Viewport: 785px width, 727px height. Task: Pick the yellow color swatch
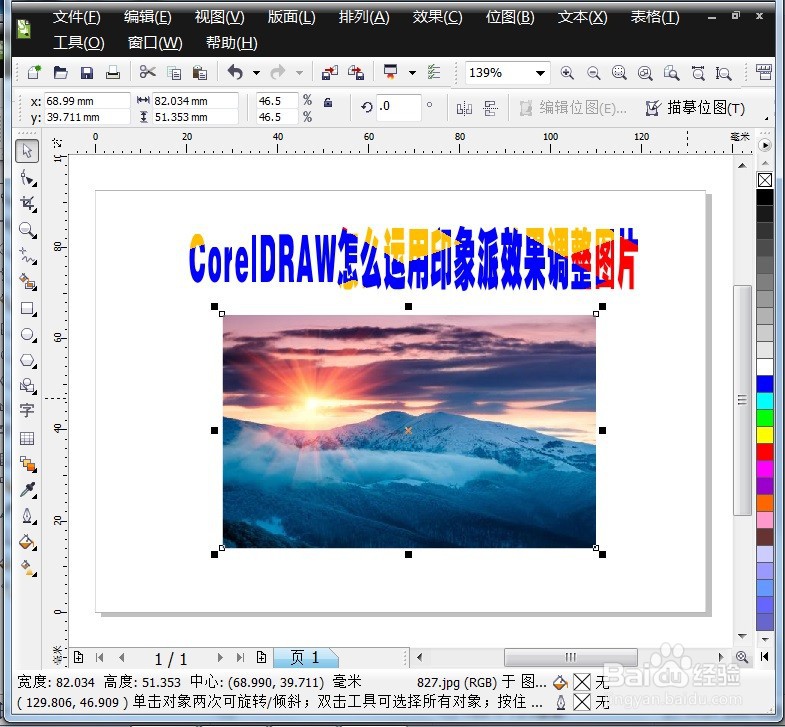pyautogui.click(x=764, y=435)
